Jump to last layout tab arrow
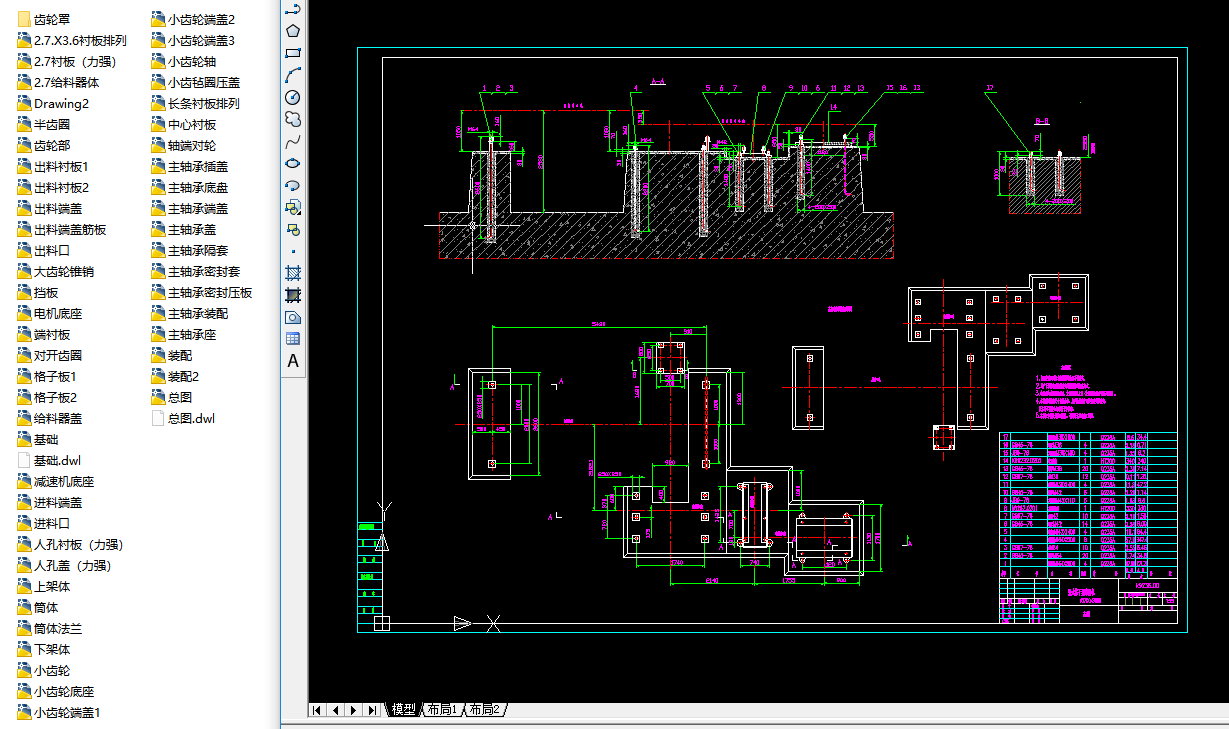This screenshot has width=1229, height=729. pyautogui.click(x=372, y=710)
